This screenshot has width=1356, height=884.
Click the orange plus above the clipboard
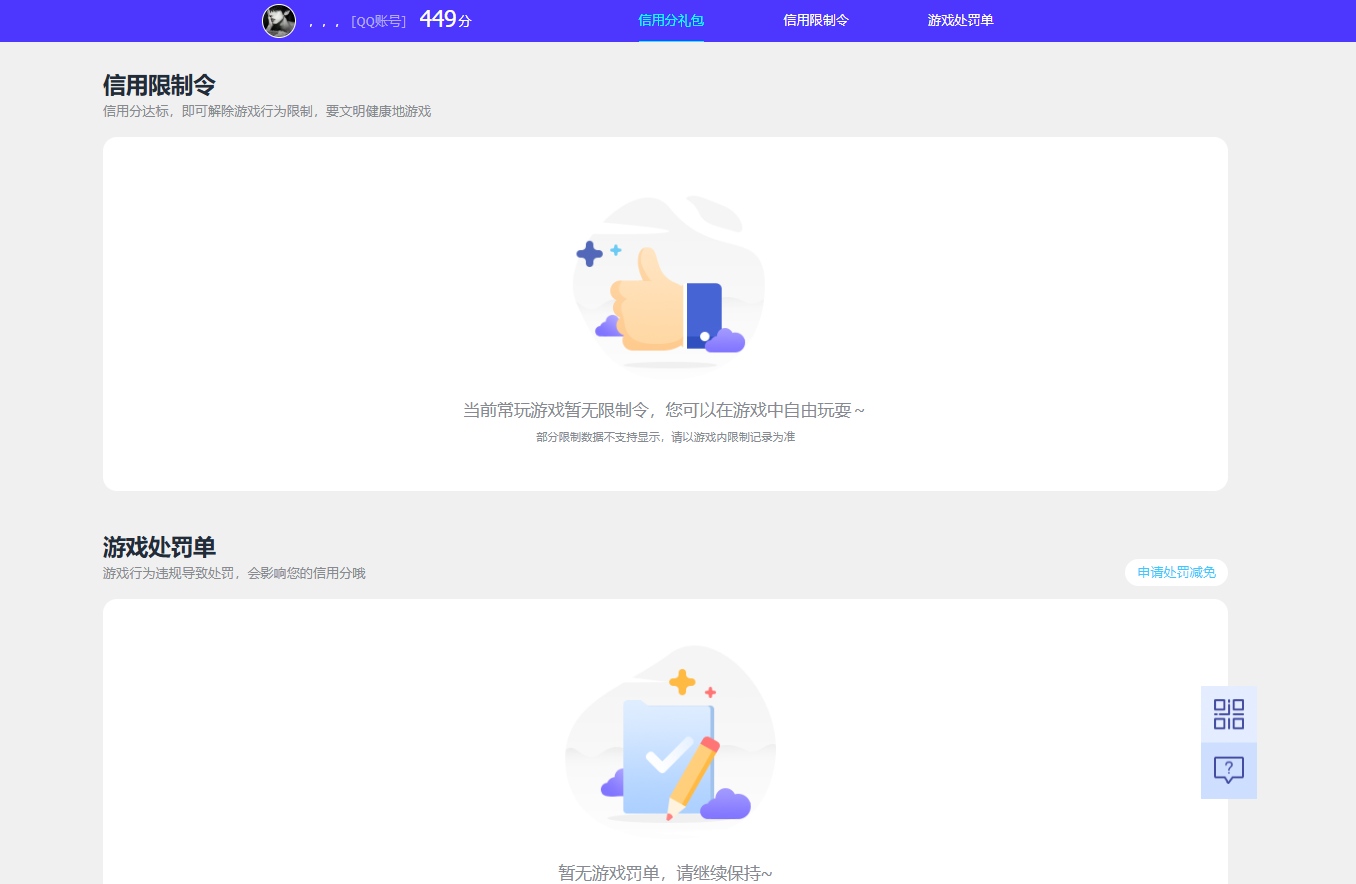tap(681, 683)
